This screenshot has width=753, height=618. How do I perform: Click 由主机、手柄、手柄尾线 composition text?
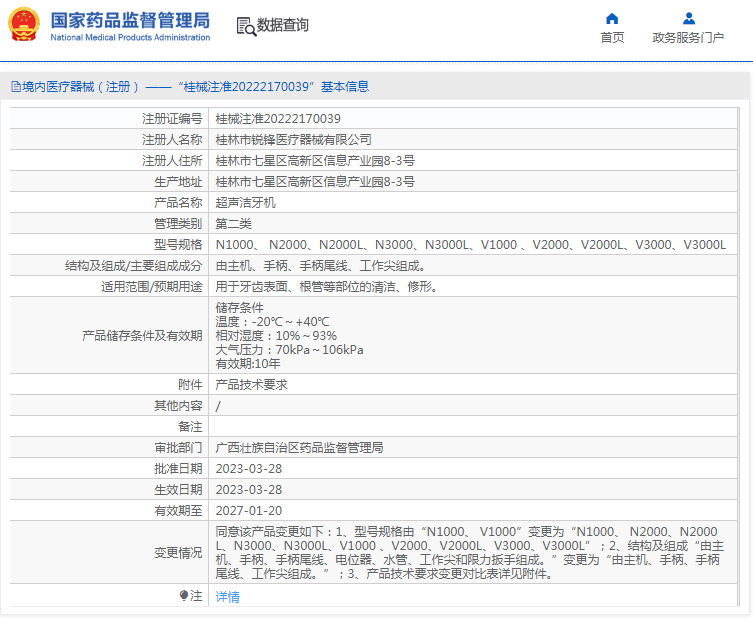[x=320, y=266]
